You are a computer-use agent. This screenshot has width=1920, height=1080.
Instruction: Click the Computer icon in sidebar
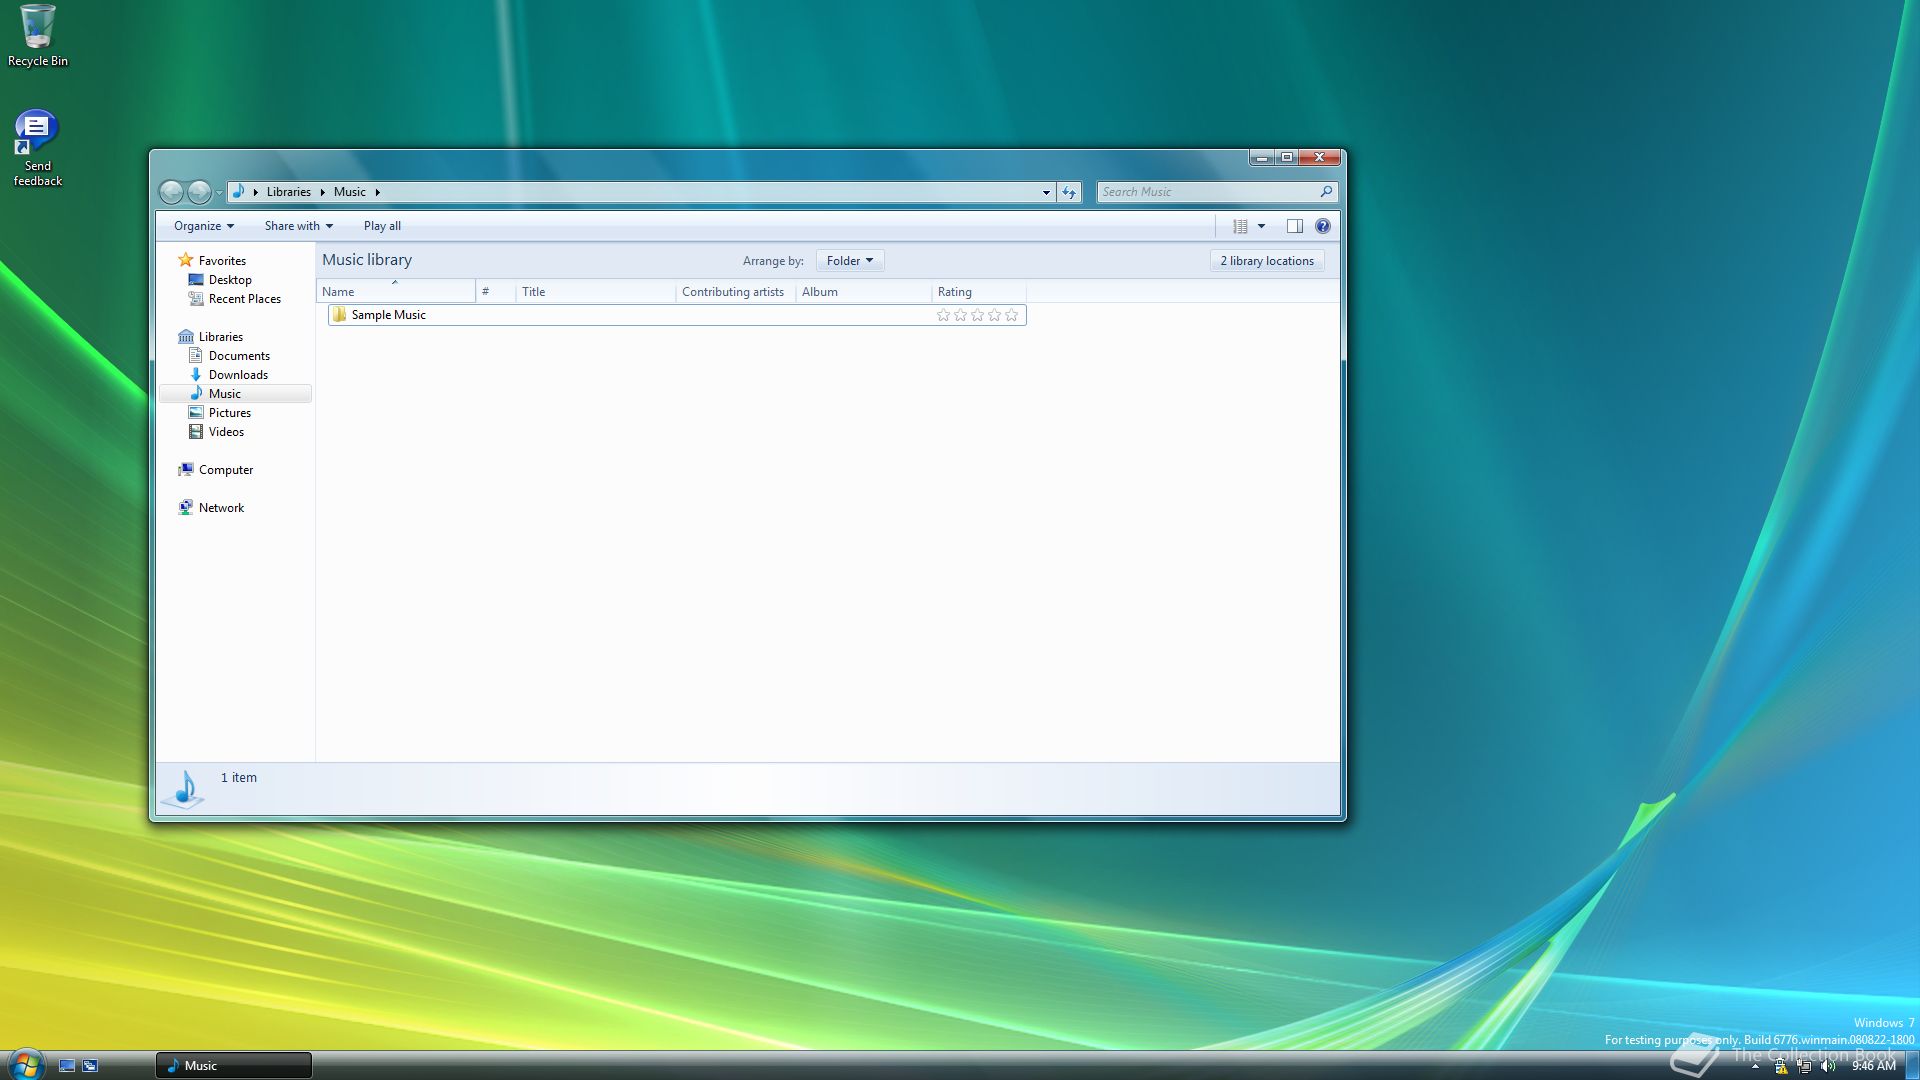185,469
